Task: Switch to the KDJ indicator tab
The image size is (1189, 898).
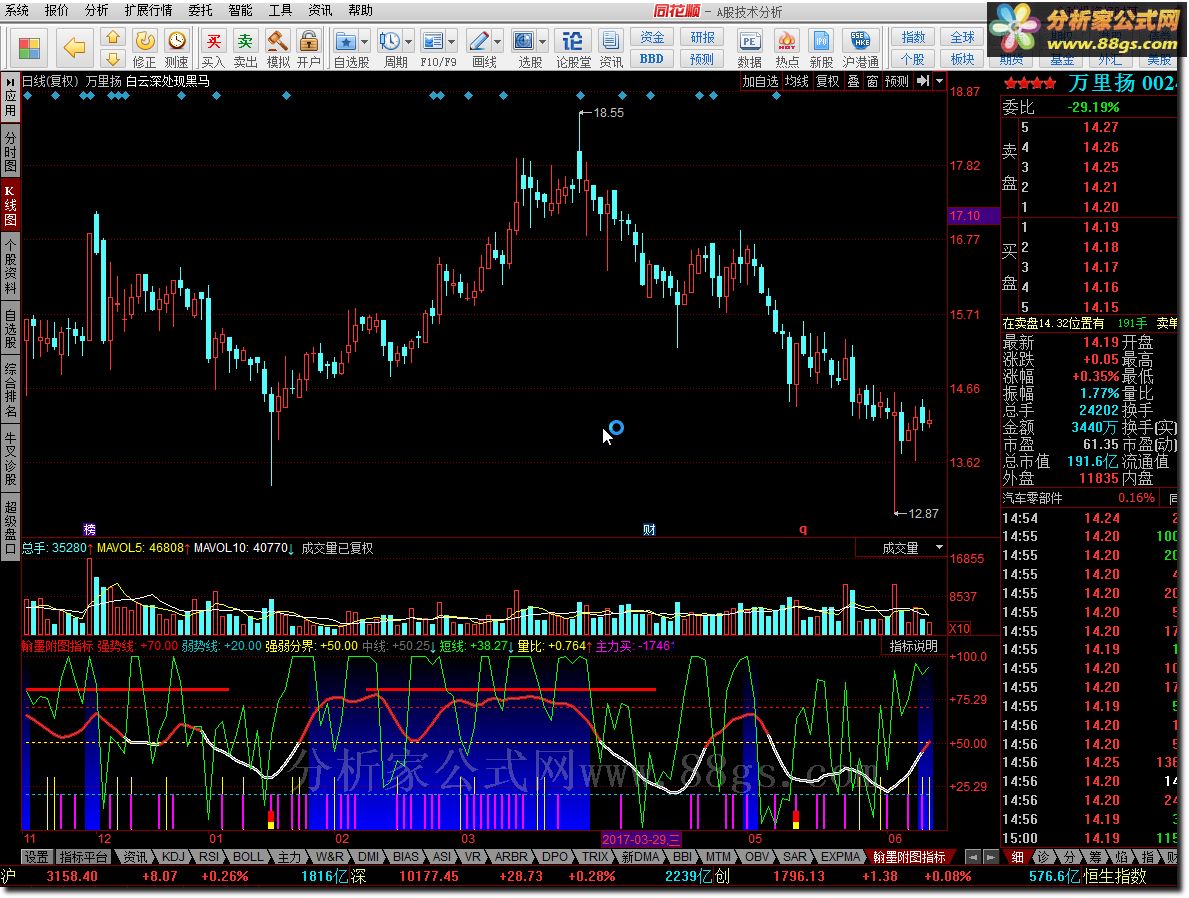Action: 173,856
